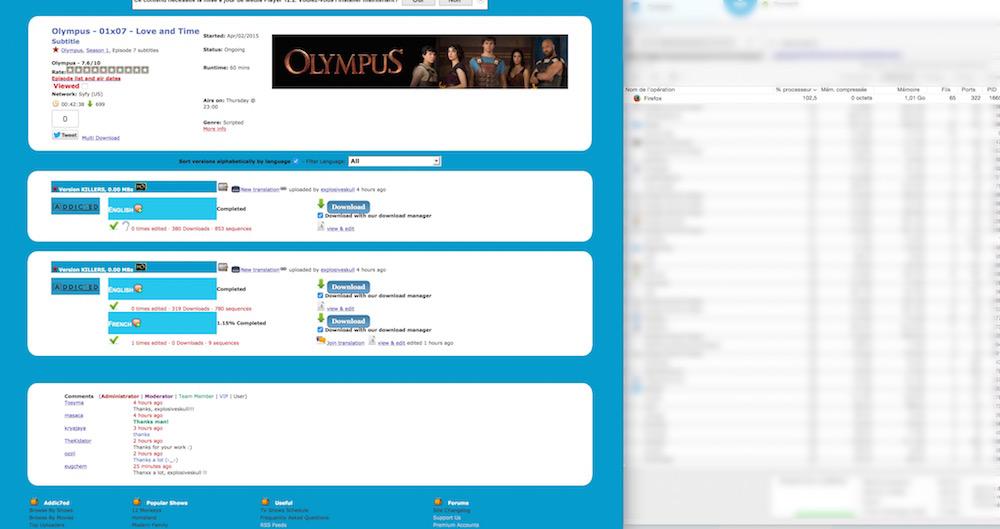Viewport: 1000px width, 529px height.
Task: Click the Tweet button
Action: [65, 135]
